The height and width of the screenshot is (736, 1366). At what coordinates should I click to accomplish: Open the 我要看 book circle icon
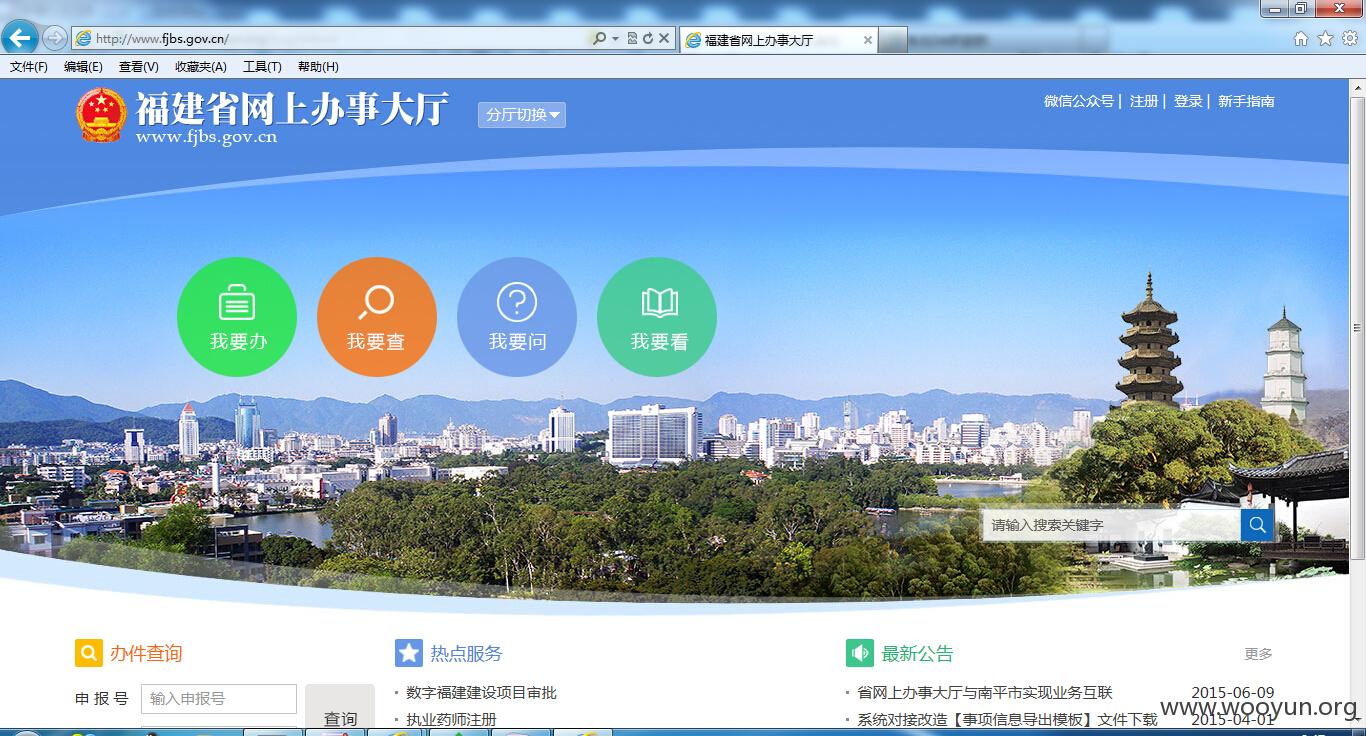pos(657,317)
